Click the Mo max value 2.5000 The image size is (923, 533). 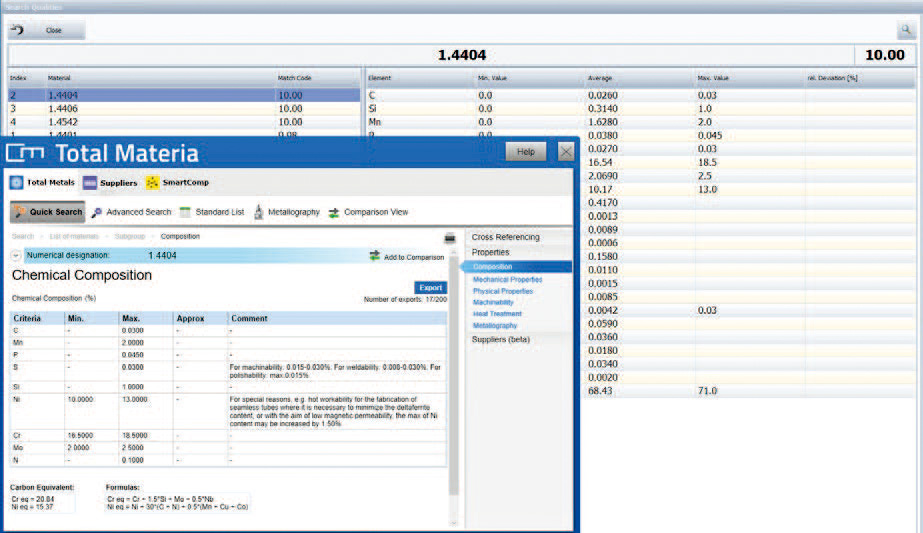[x=132, y=448]
